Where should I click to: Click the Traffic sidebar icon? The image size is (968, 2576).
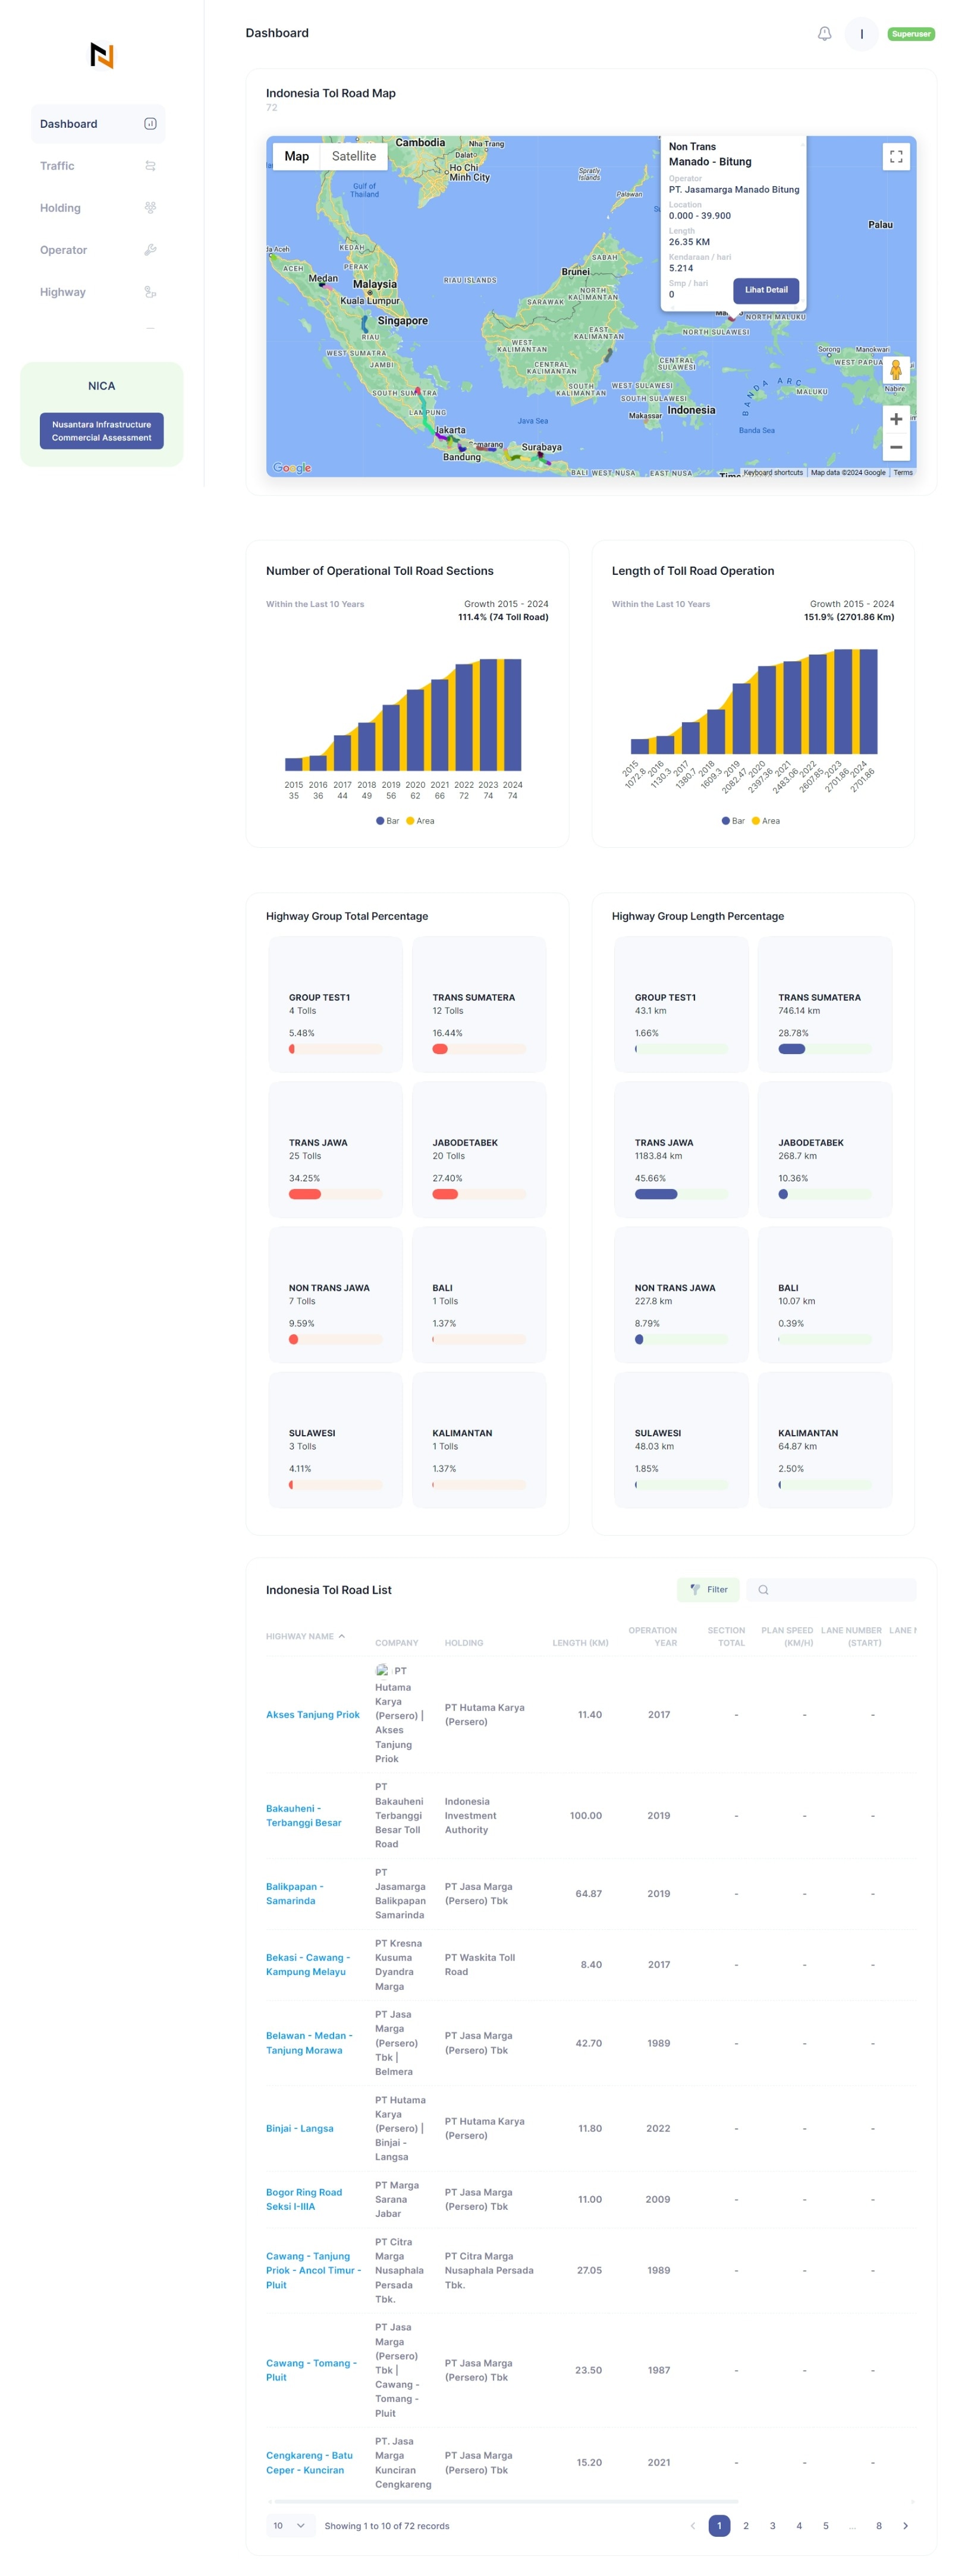150,166
